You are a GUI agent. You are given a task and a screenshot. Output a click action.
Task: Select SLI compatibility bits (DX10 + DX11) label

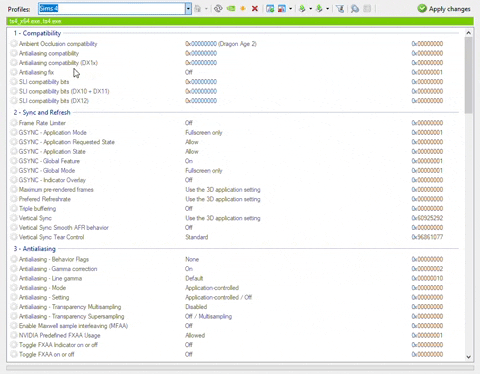tap(64, 91)
